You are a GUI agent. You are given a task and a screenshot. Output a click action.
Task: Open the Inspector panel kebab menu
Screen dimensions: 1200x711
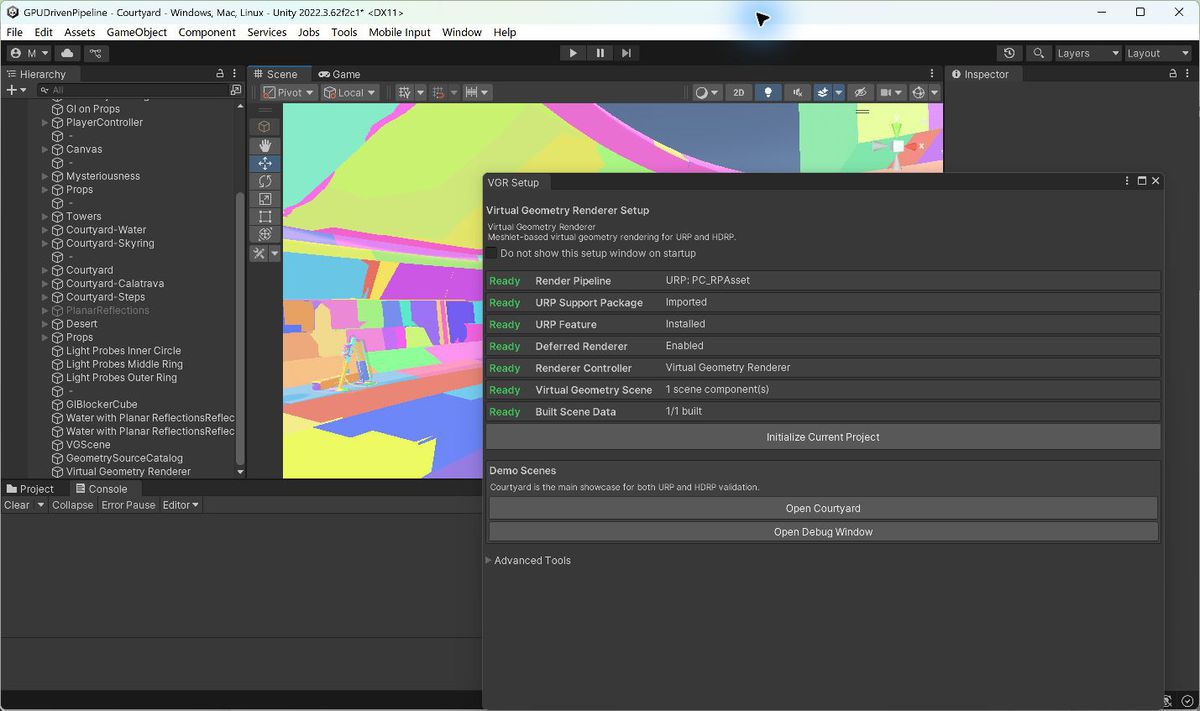coord(1189,74)
